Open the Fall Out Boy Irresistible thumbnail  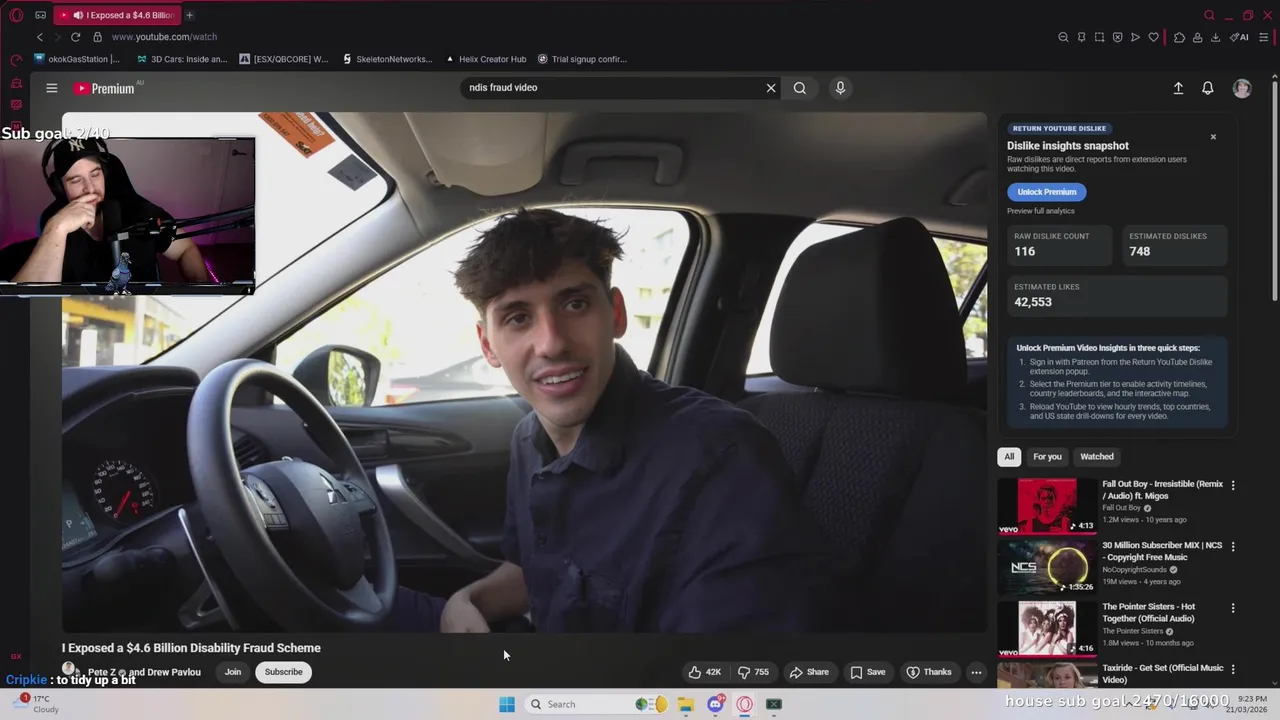[1047, 507]
